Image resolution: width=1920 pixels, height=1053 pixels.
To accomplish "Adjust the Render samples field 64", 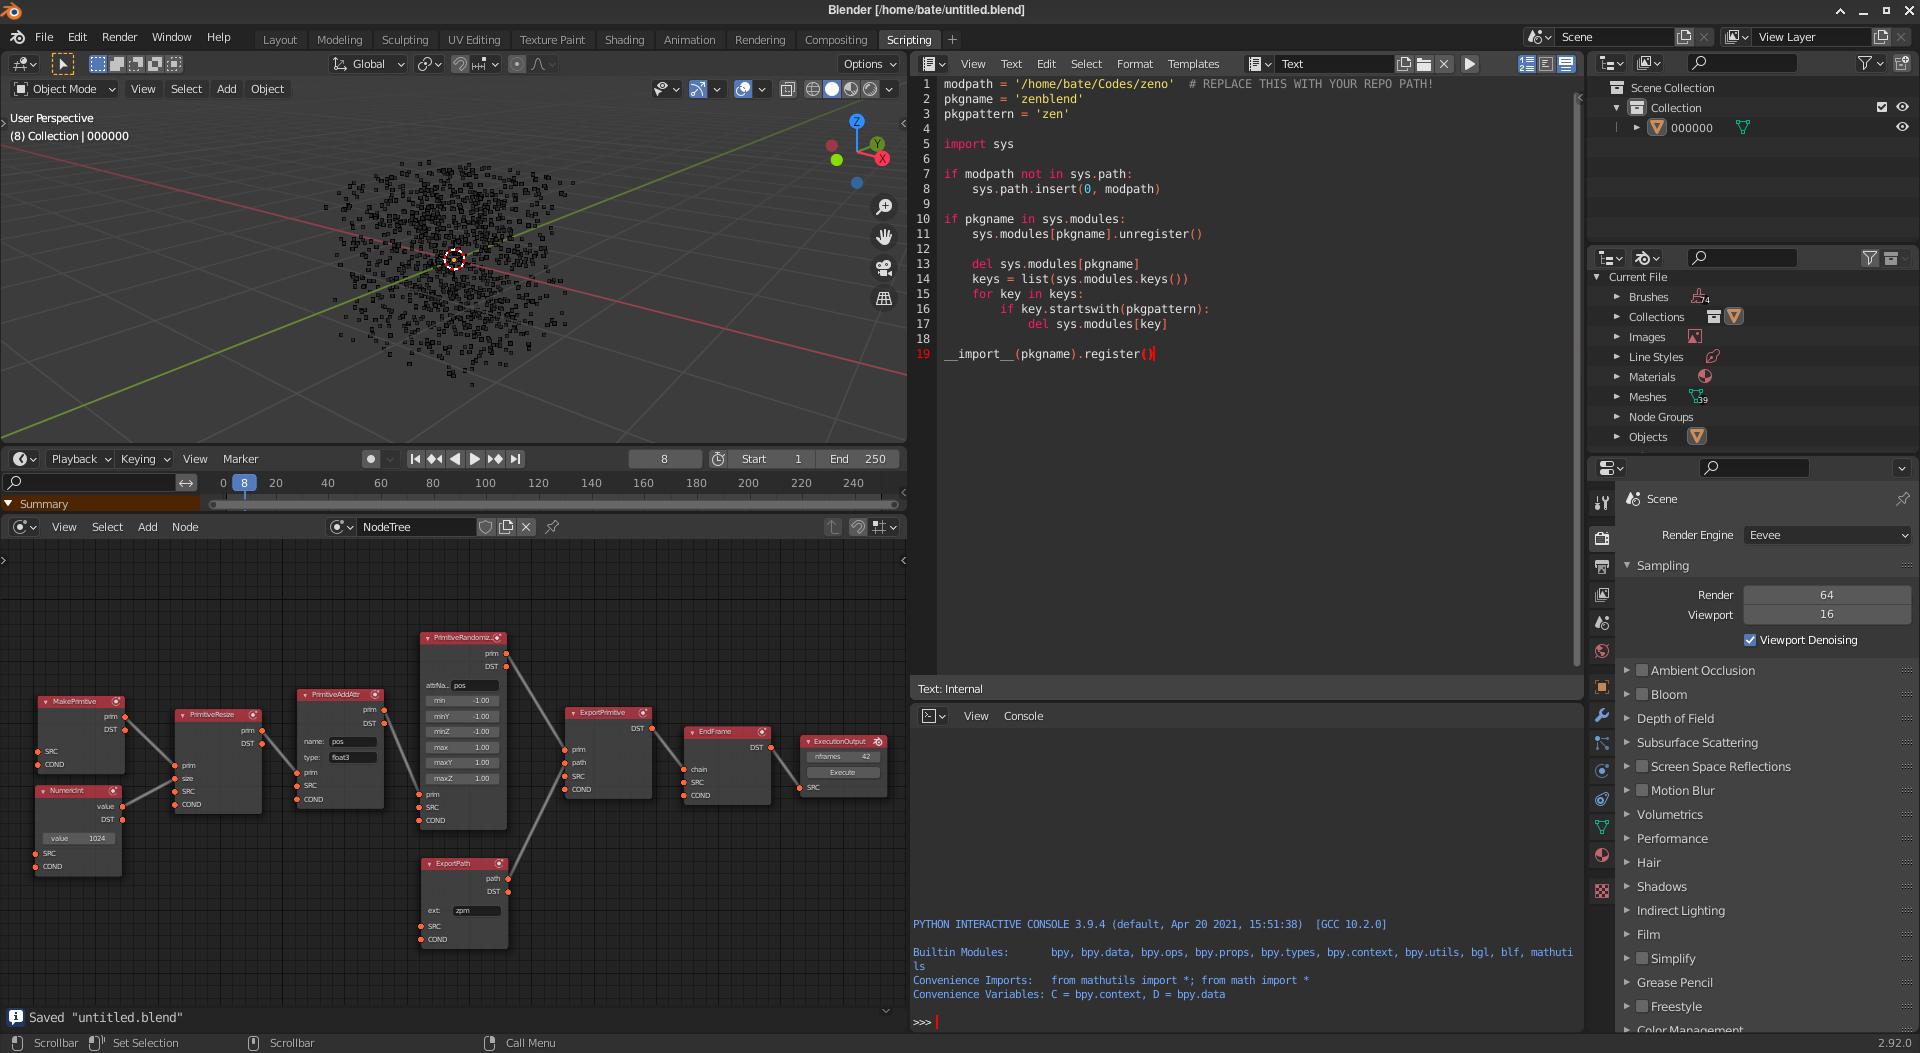I will coord(1827,595).
